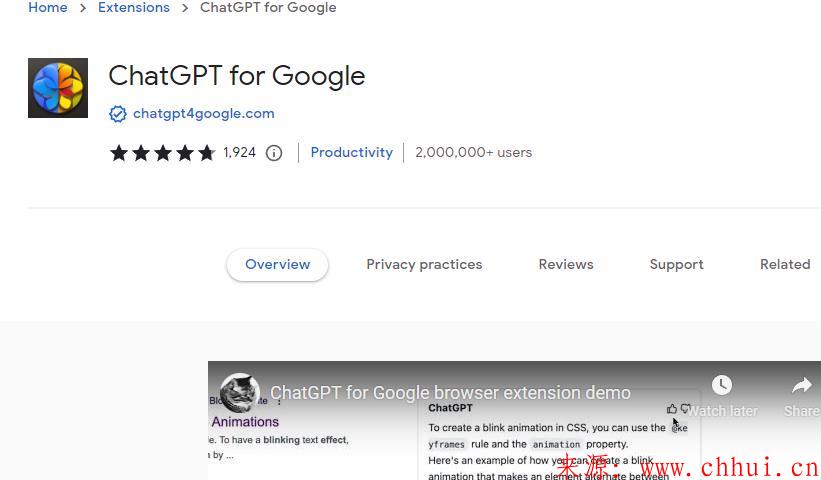The image size is (821, 480).
Task: Click the 'ChatGPT for Google' breadcrumb text
Action: pos(268,7)
